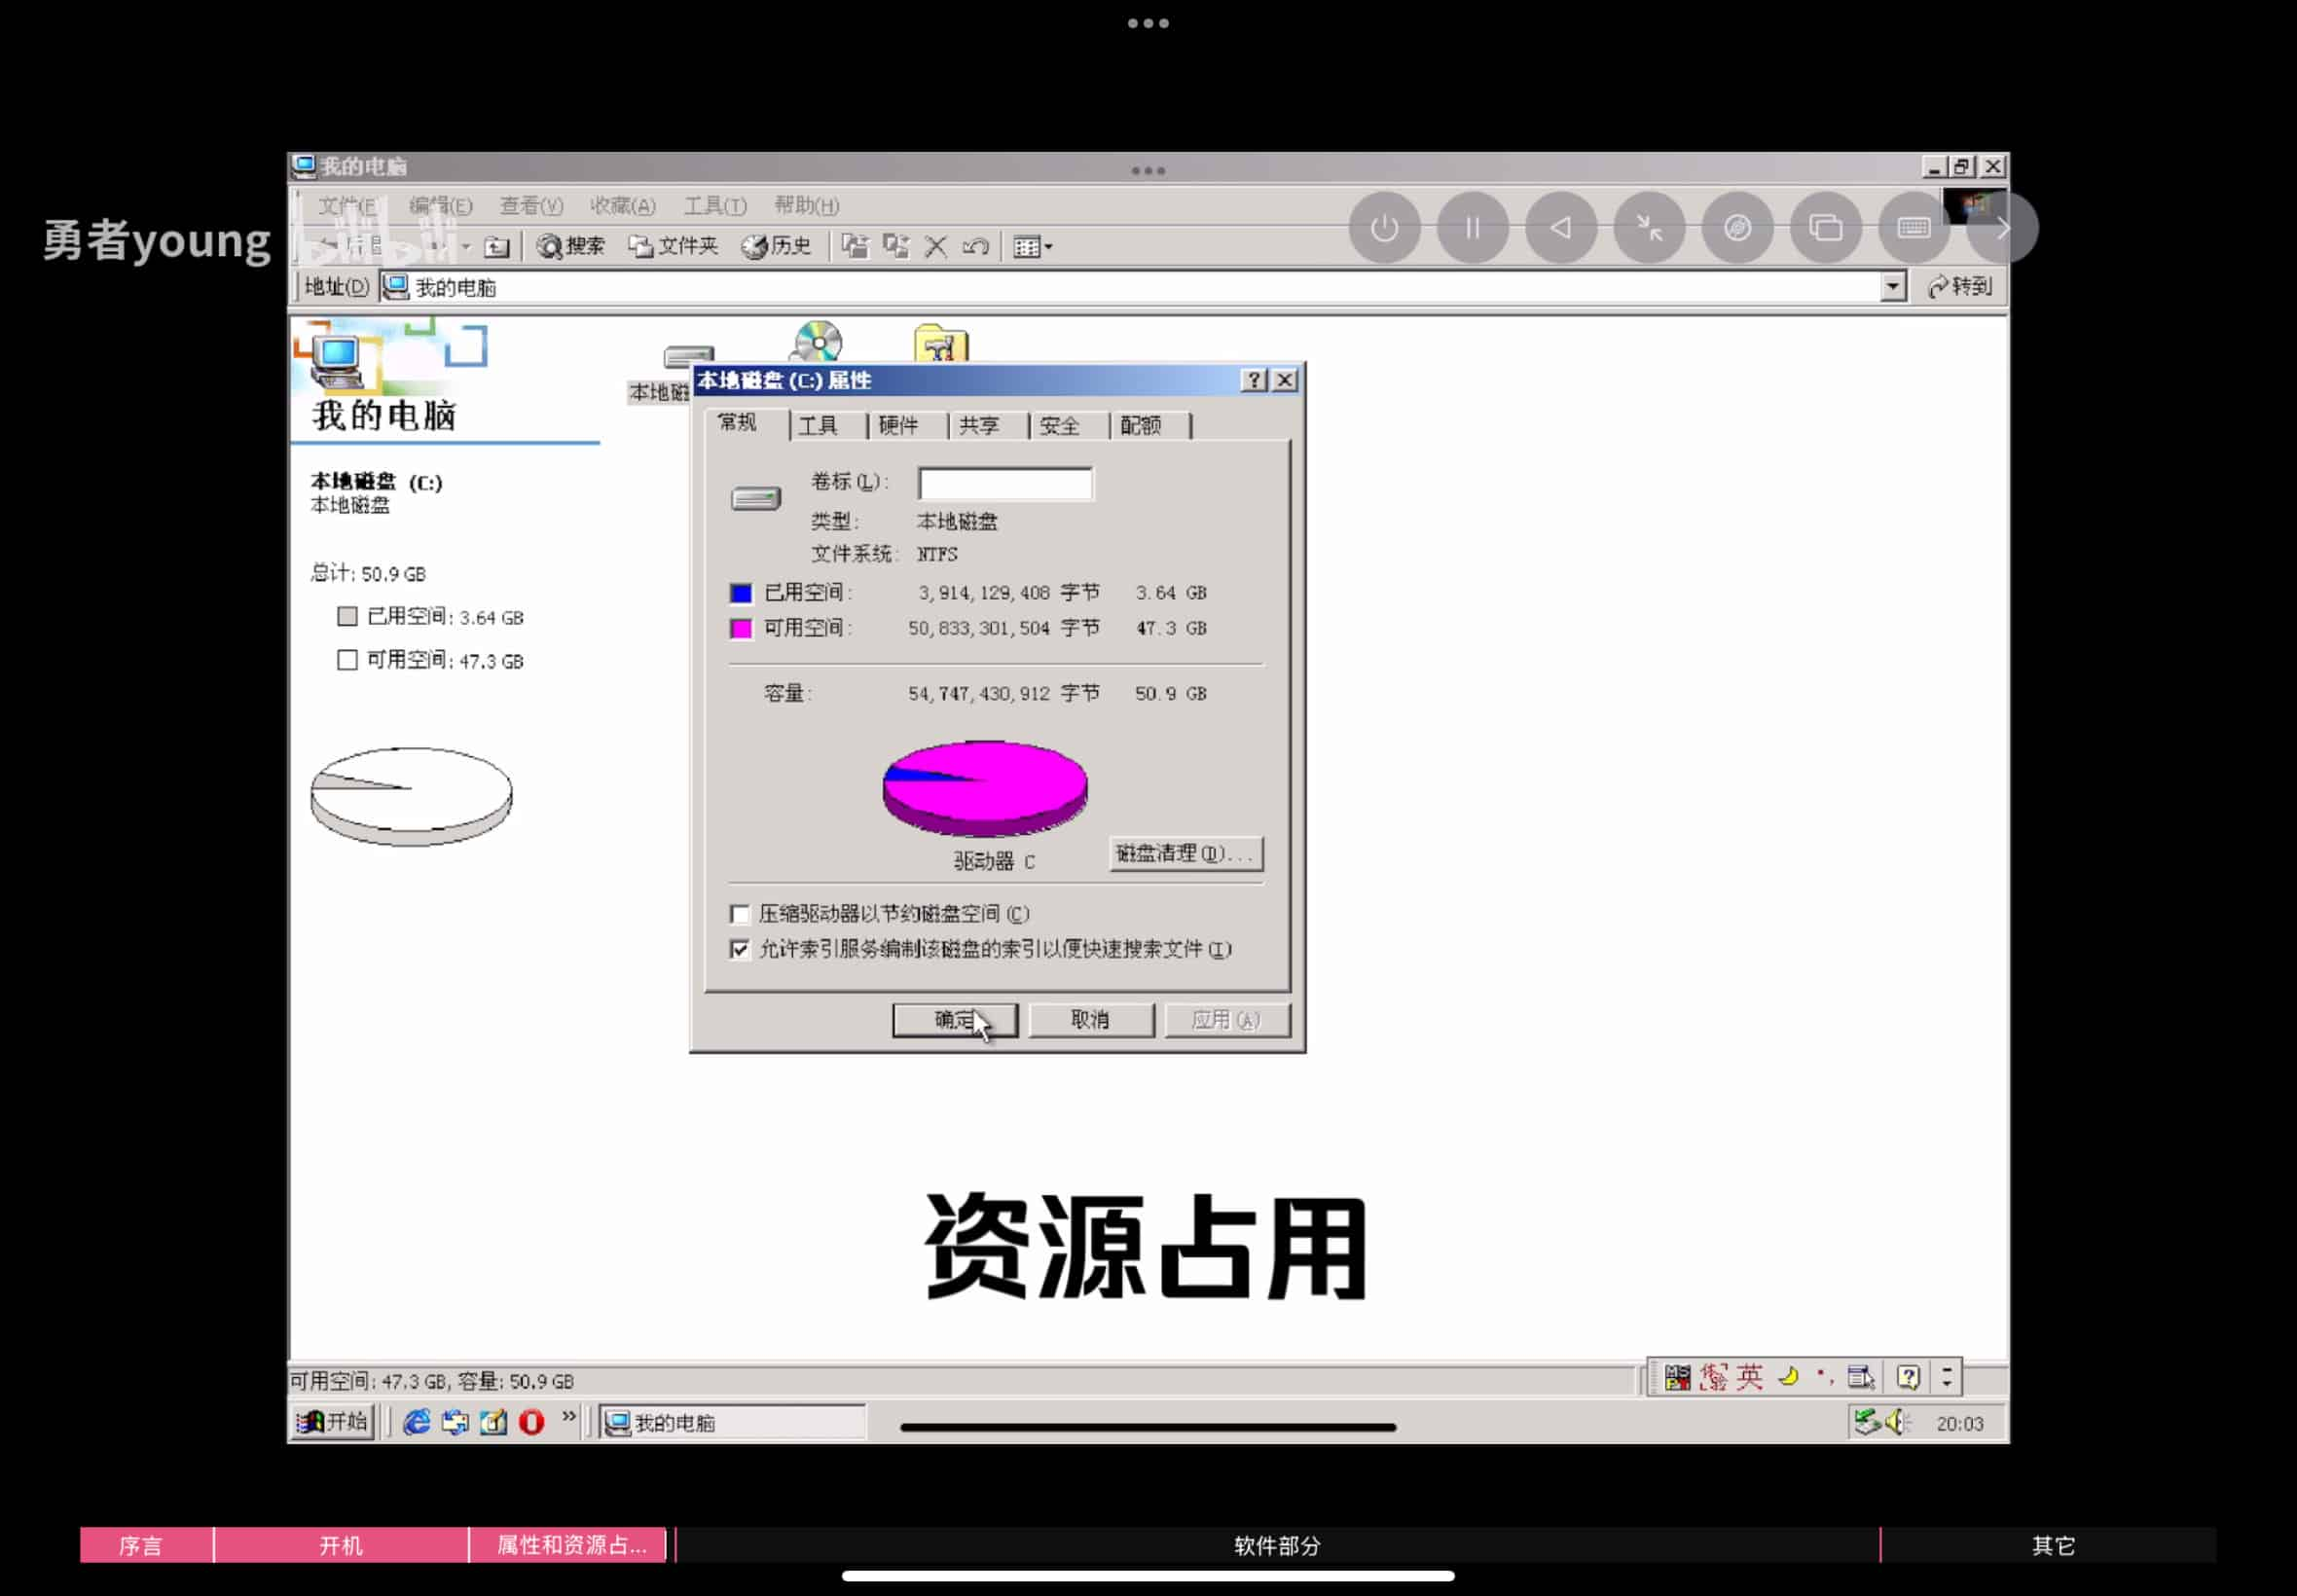Screen dimensions: 2297x1596
Task: Launch Opera from quick launch
Action: (x=531, y=1422)
